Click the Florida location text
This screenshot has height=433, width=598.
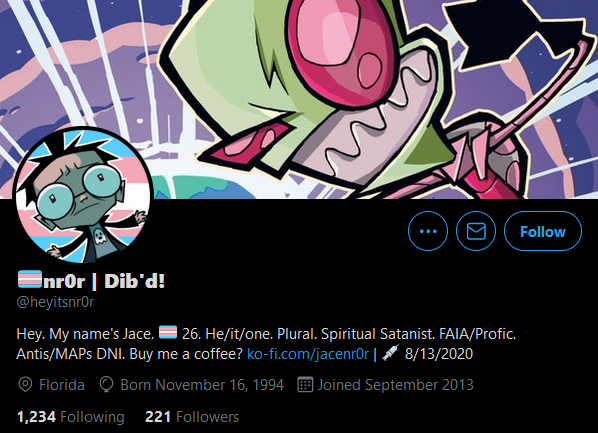pyautogui.click(x=62, y=385)
